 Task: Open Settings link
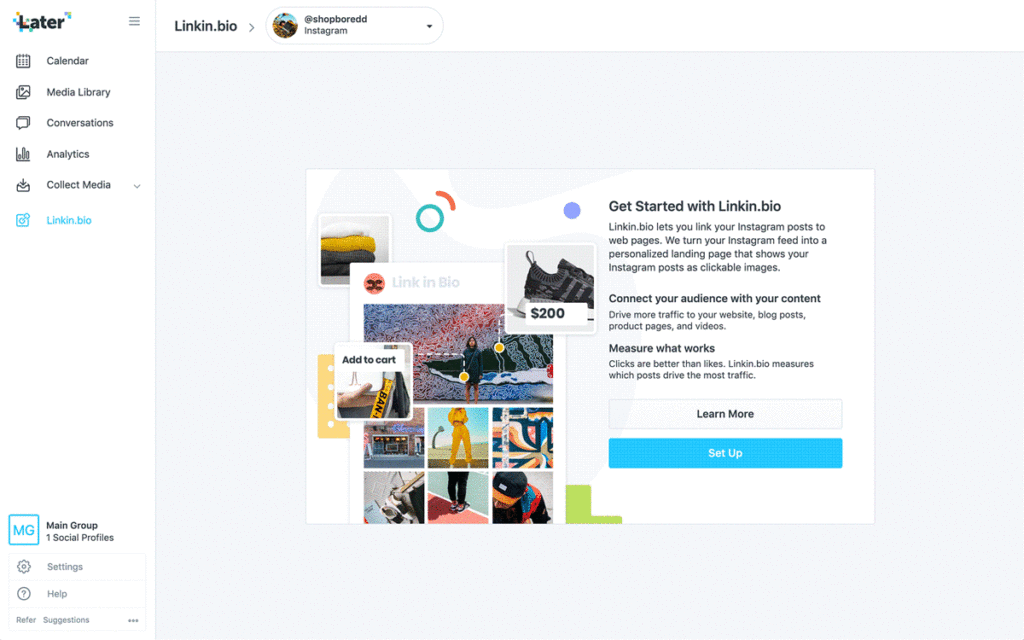[65, 567]
